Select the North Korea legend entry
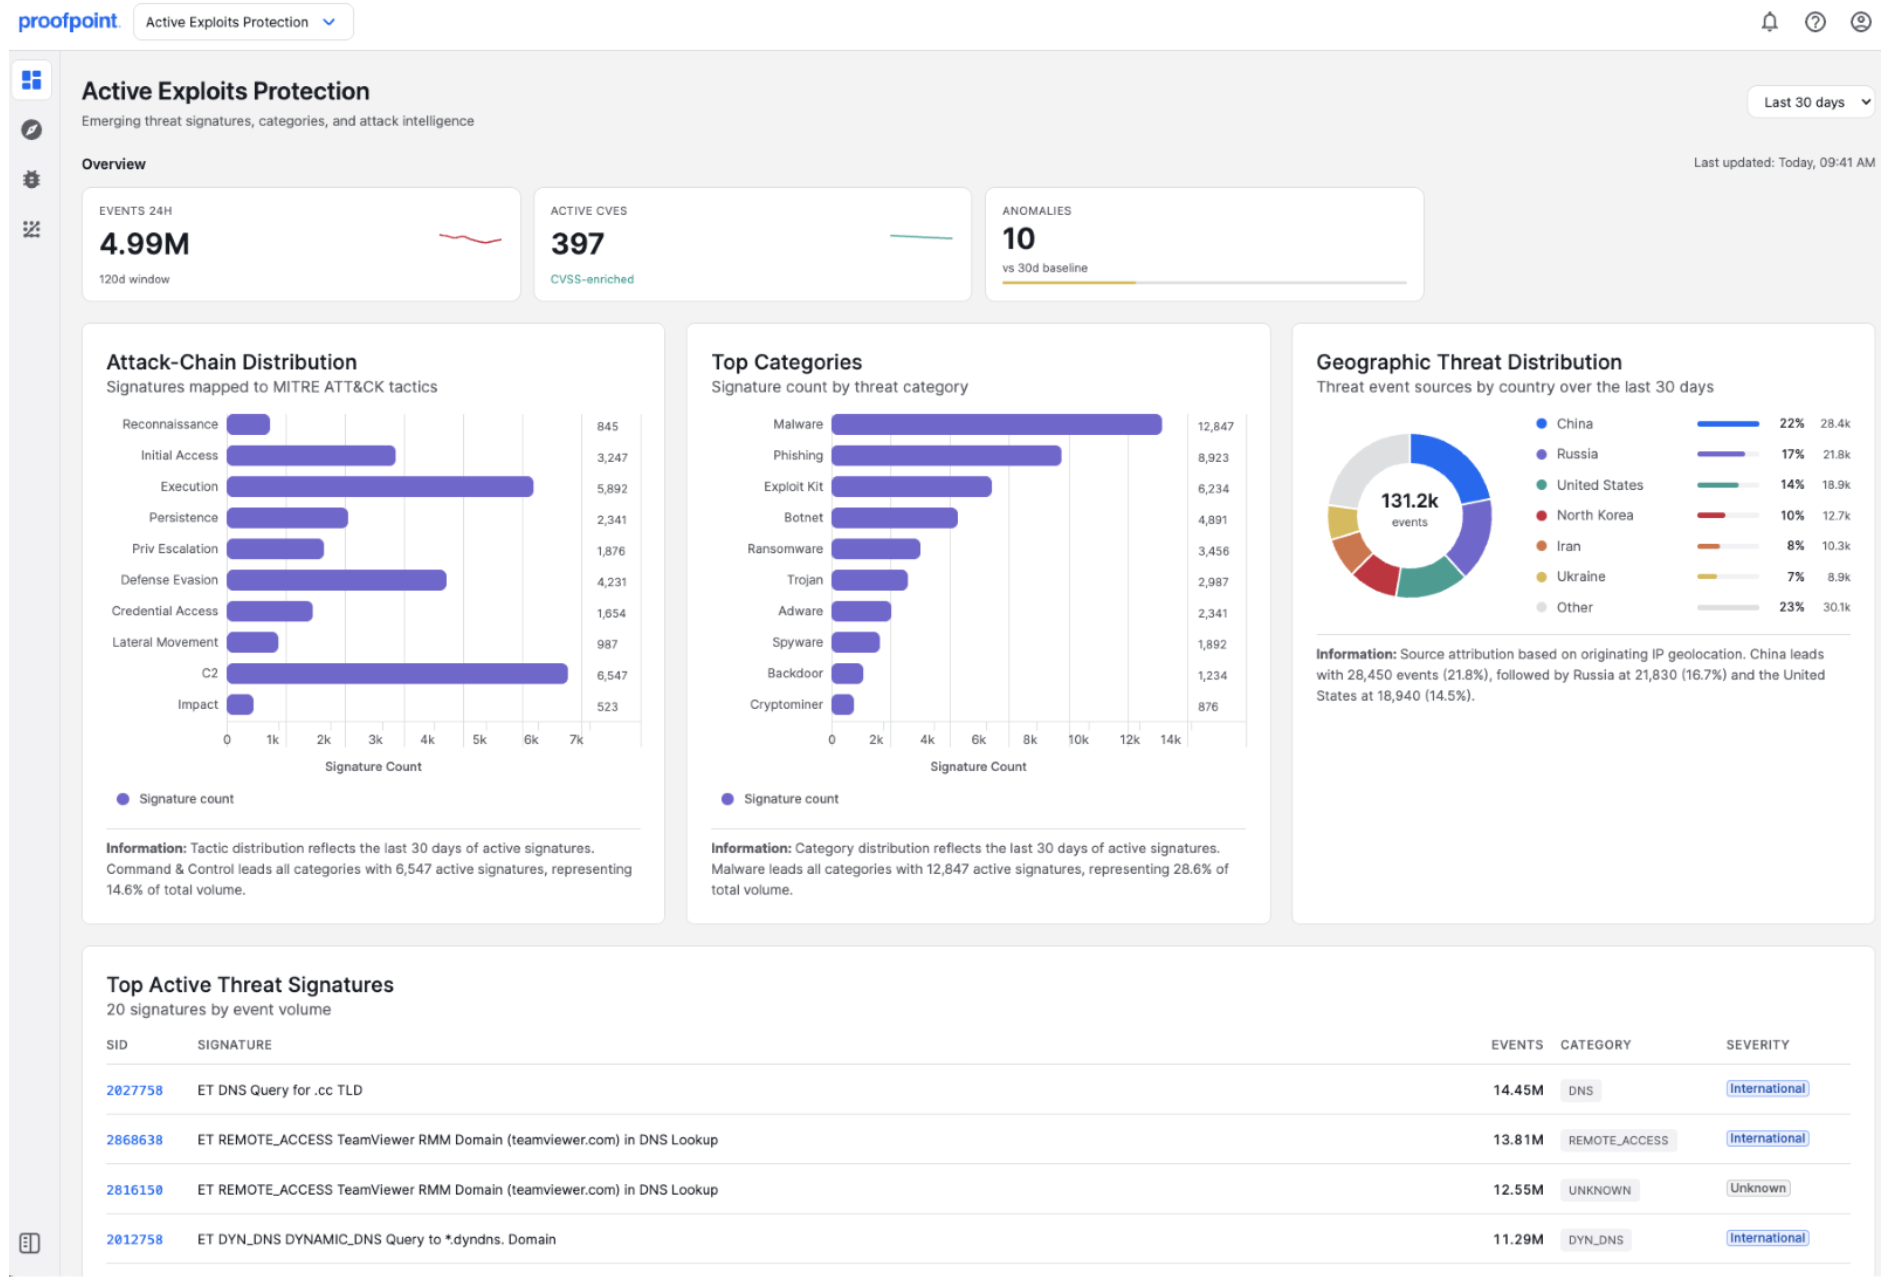 click(1693, 516)
